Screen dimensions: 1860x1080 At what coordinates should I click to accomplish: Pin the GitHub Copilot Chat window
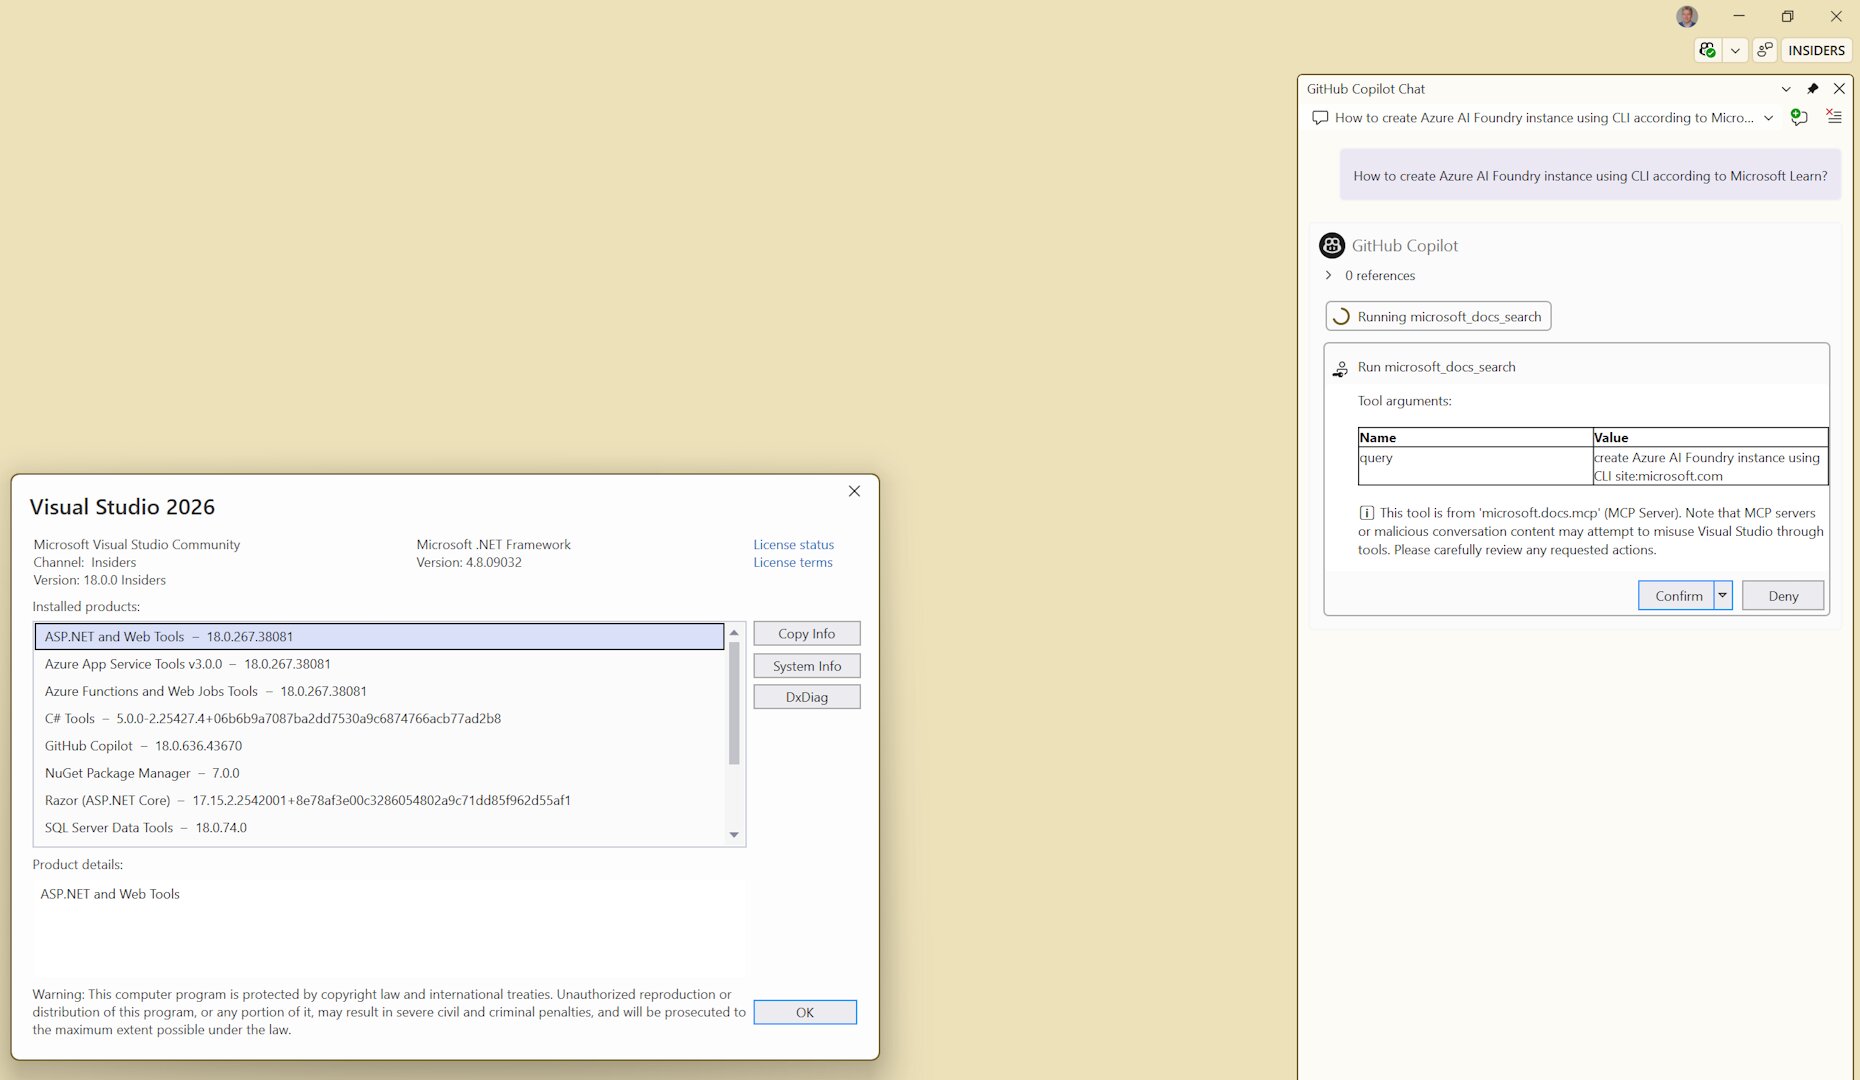coord(1813,89)
